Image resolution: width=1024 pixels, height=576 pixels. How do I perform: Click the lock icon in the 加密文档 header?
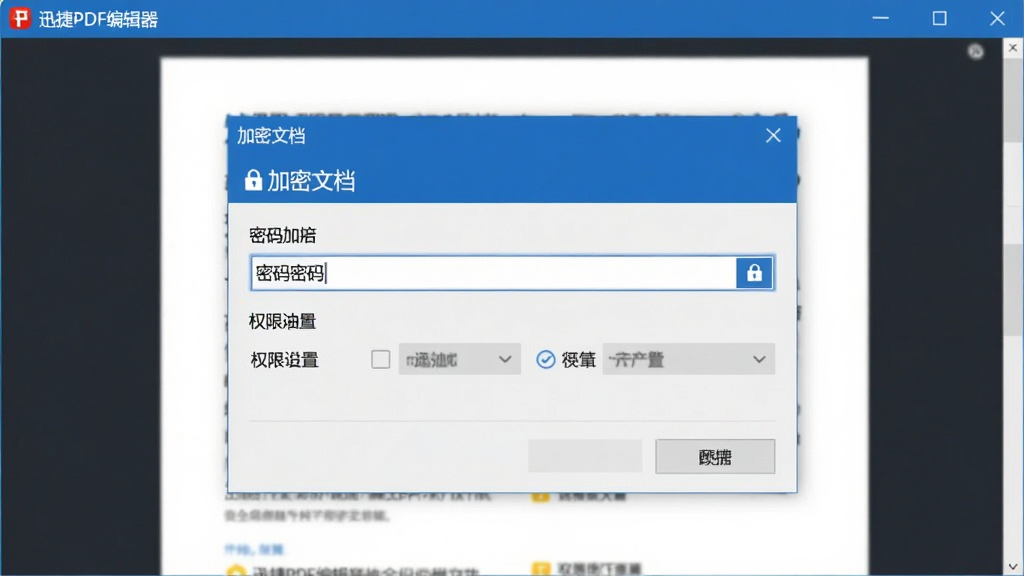click(253, 180)
